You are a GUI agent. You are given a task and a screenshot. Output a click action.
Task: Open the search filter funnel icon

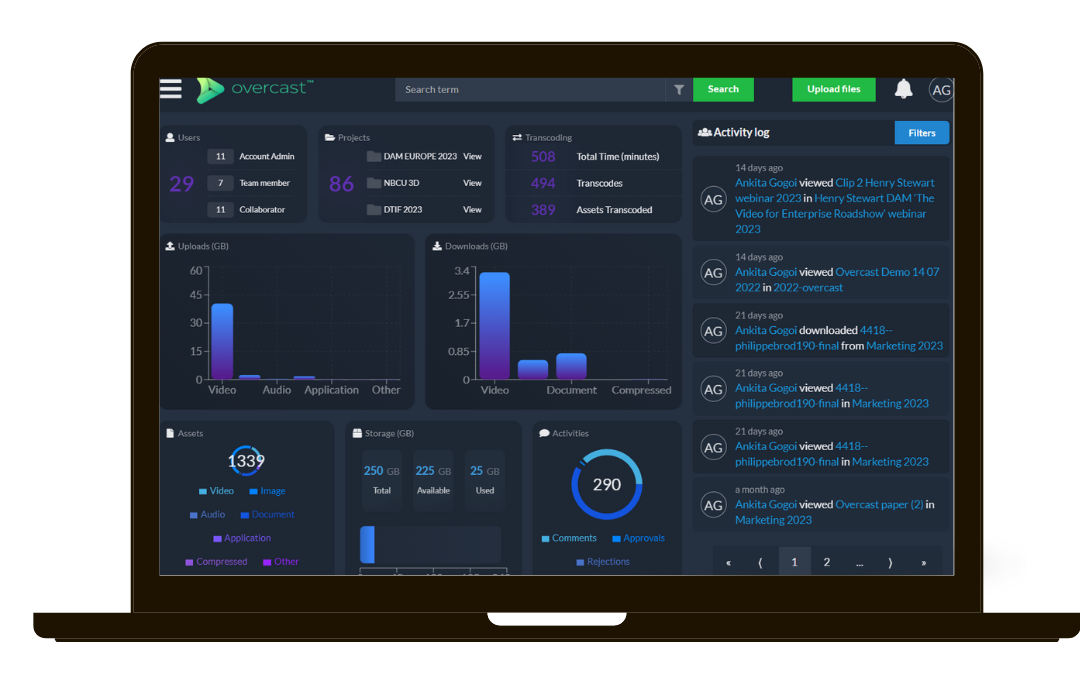[x=679, y=90]
